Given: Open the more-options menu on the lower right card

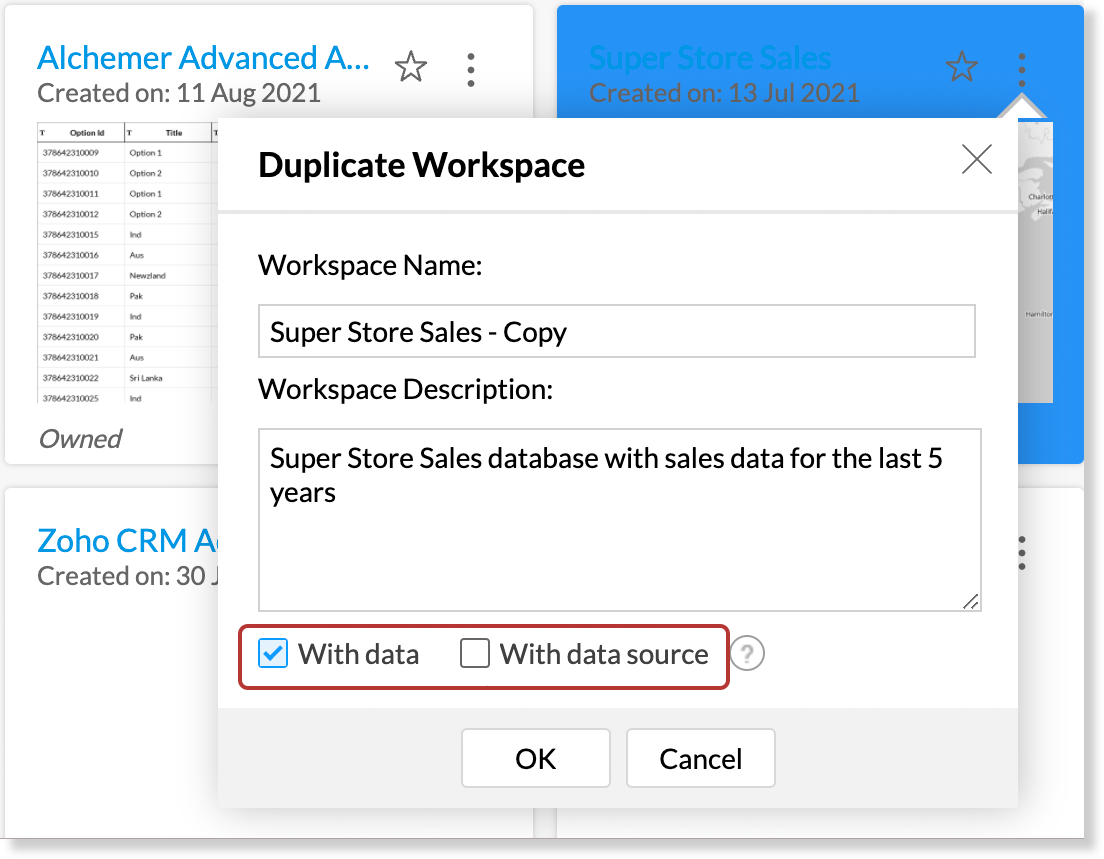Looking at the screenshot, I should pos(1022,553).
